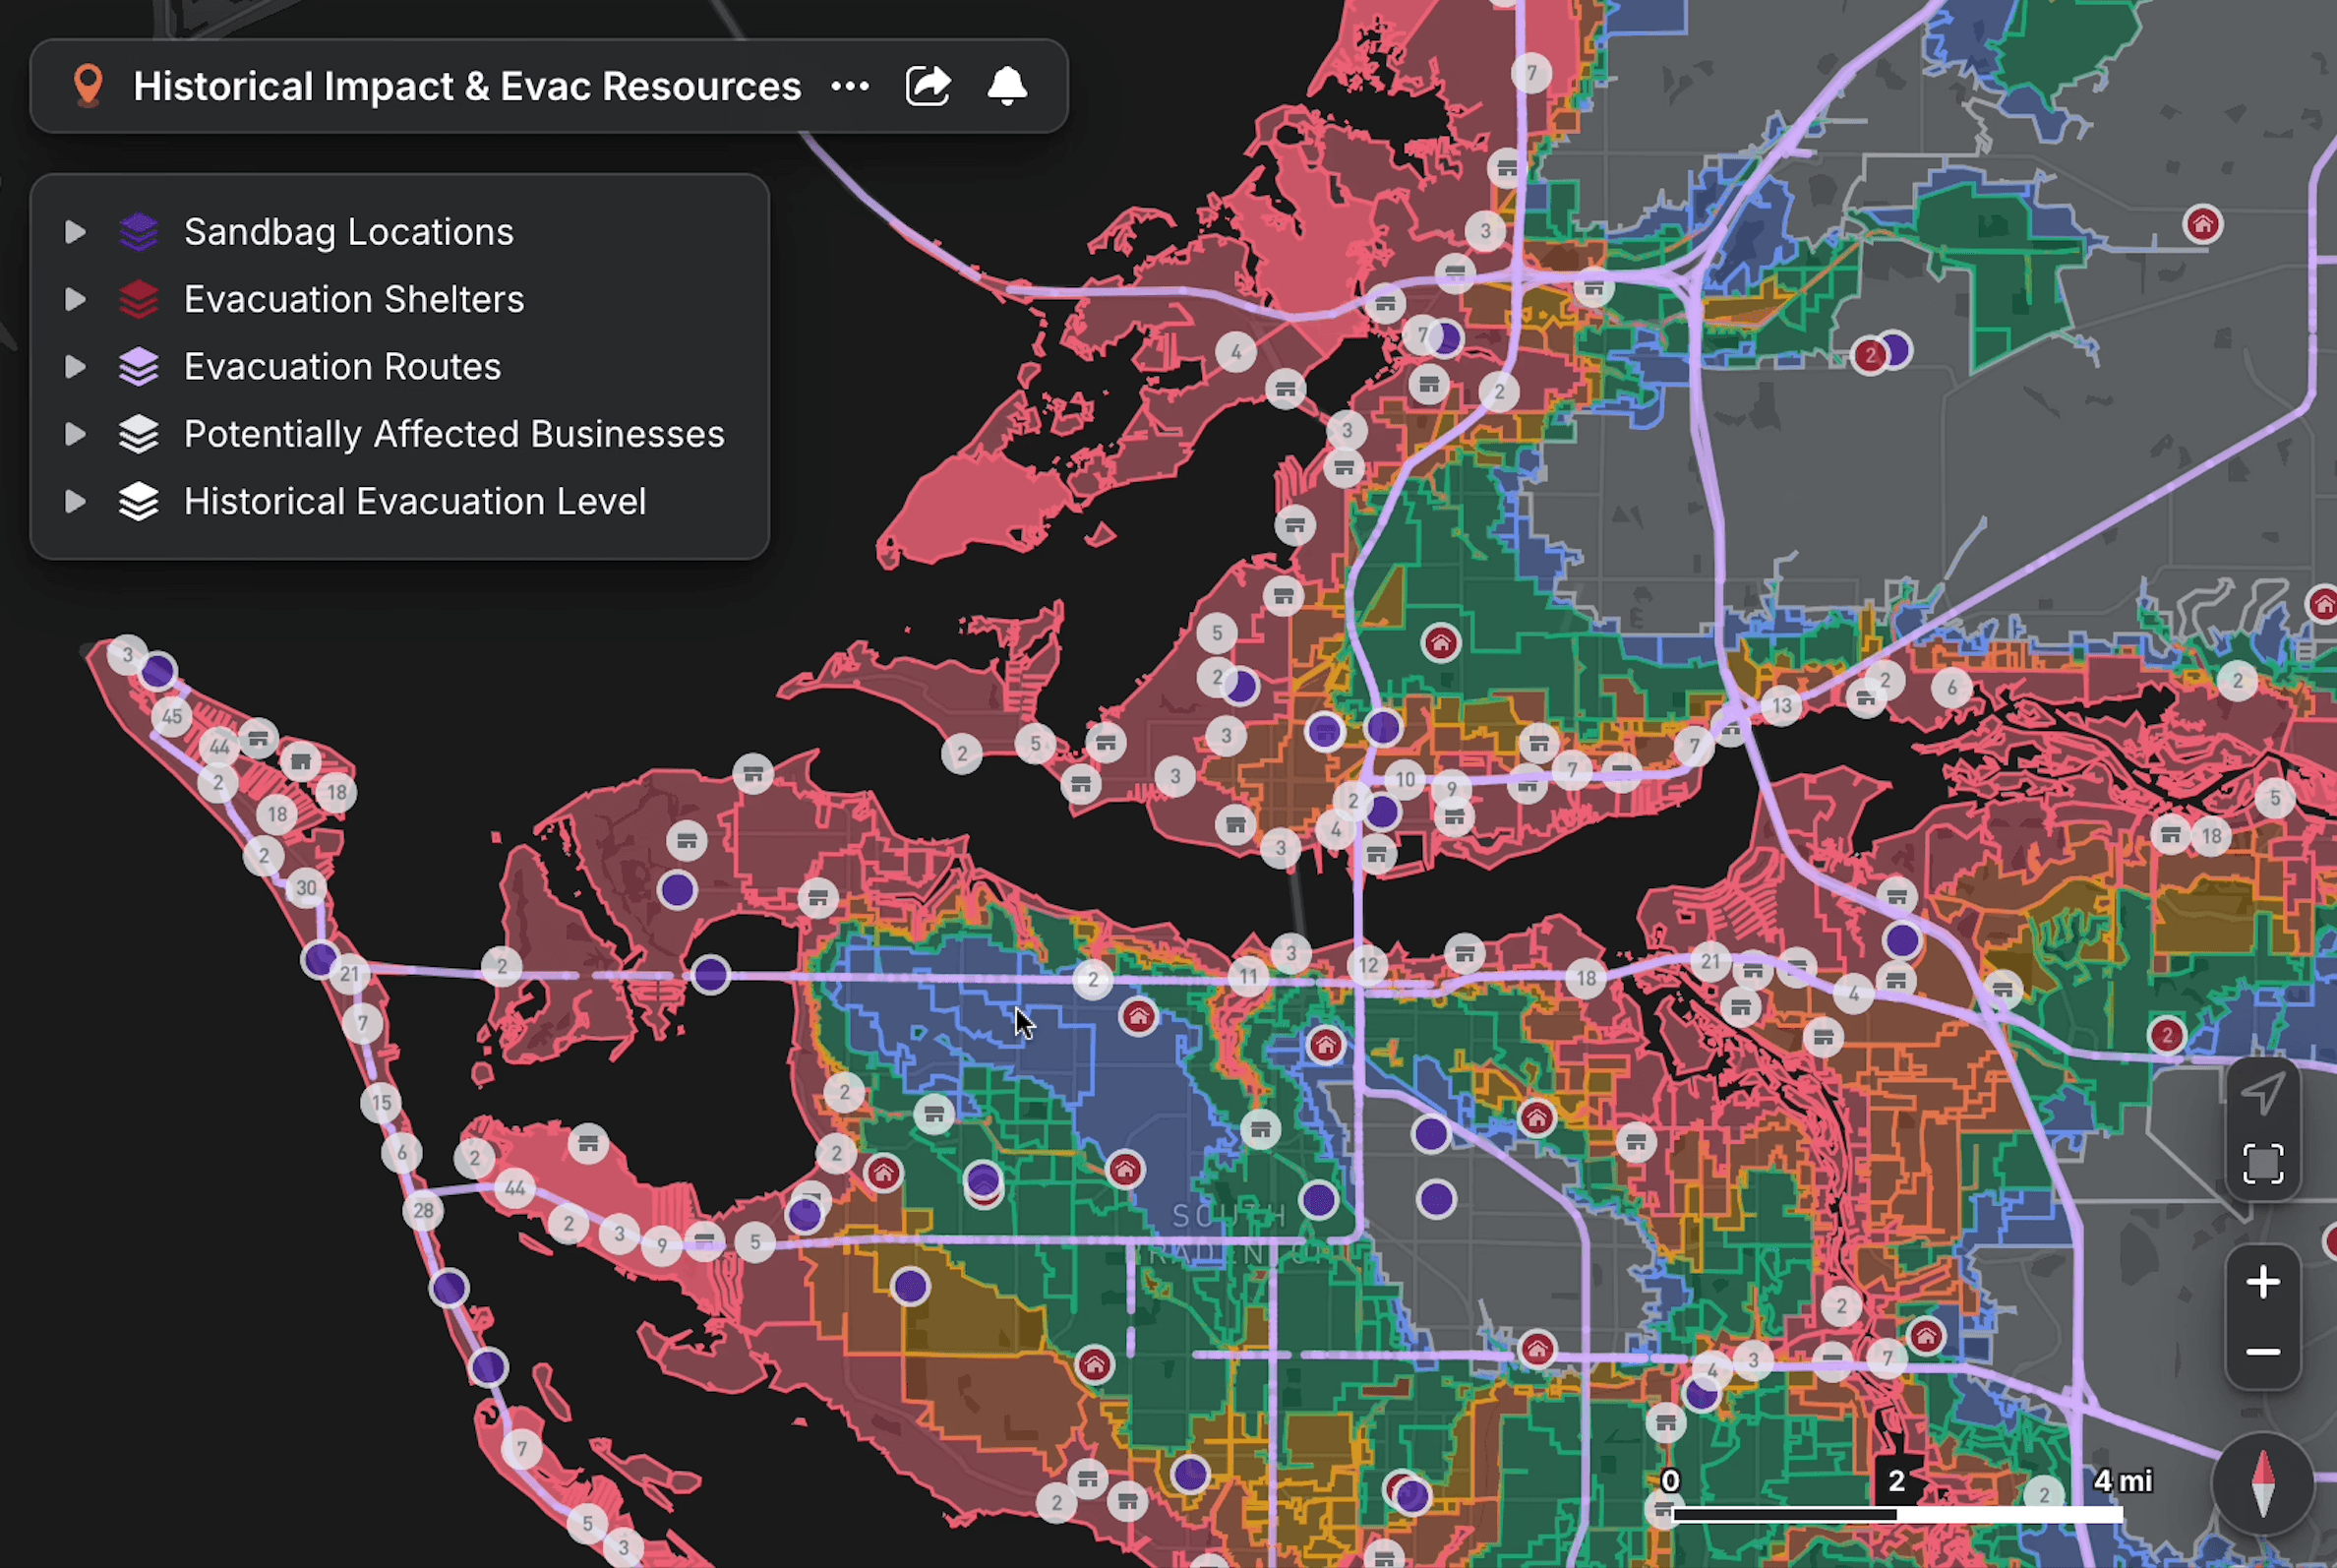Viewport: 2337px width, 1568px height.
Task: Click the fullscreen frame icon
Action: coord(2262,1164)
